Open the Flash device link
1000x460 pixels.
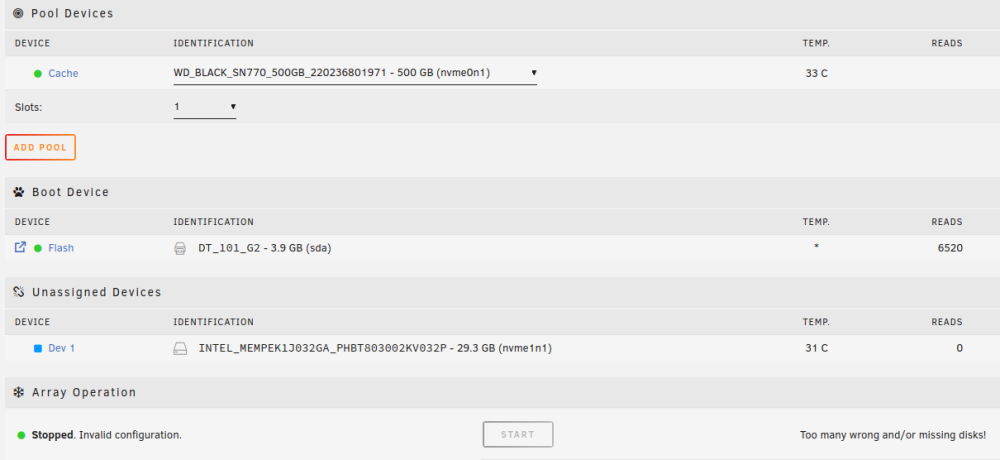(61, 248)
